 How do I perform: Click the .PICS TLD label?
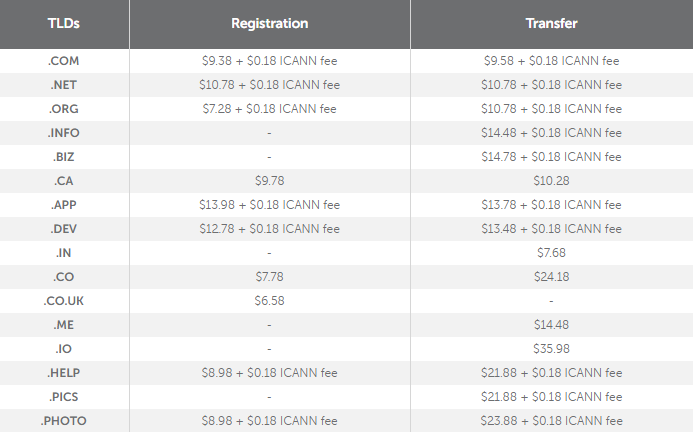coord(63,397)
